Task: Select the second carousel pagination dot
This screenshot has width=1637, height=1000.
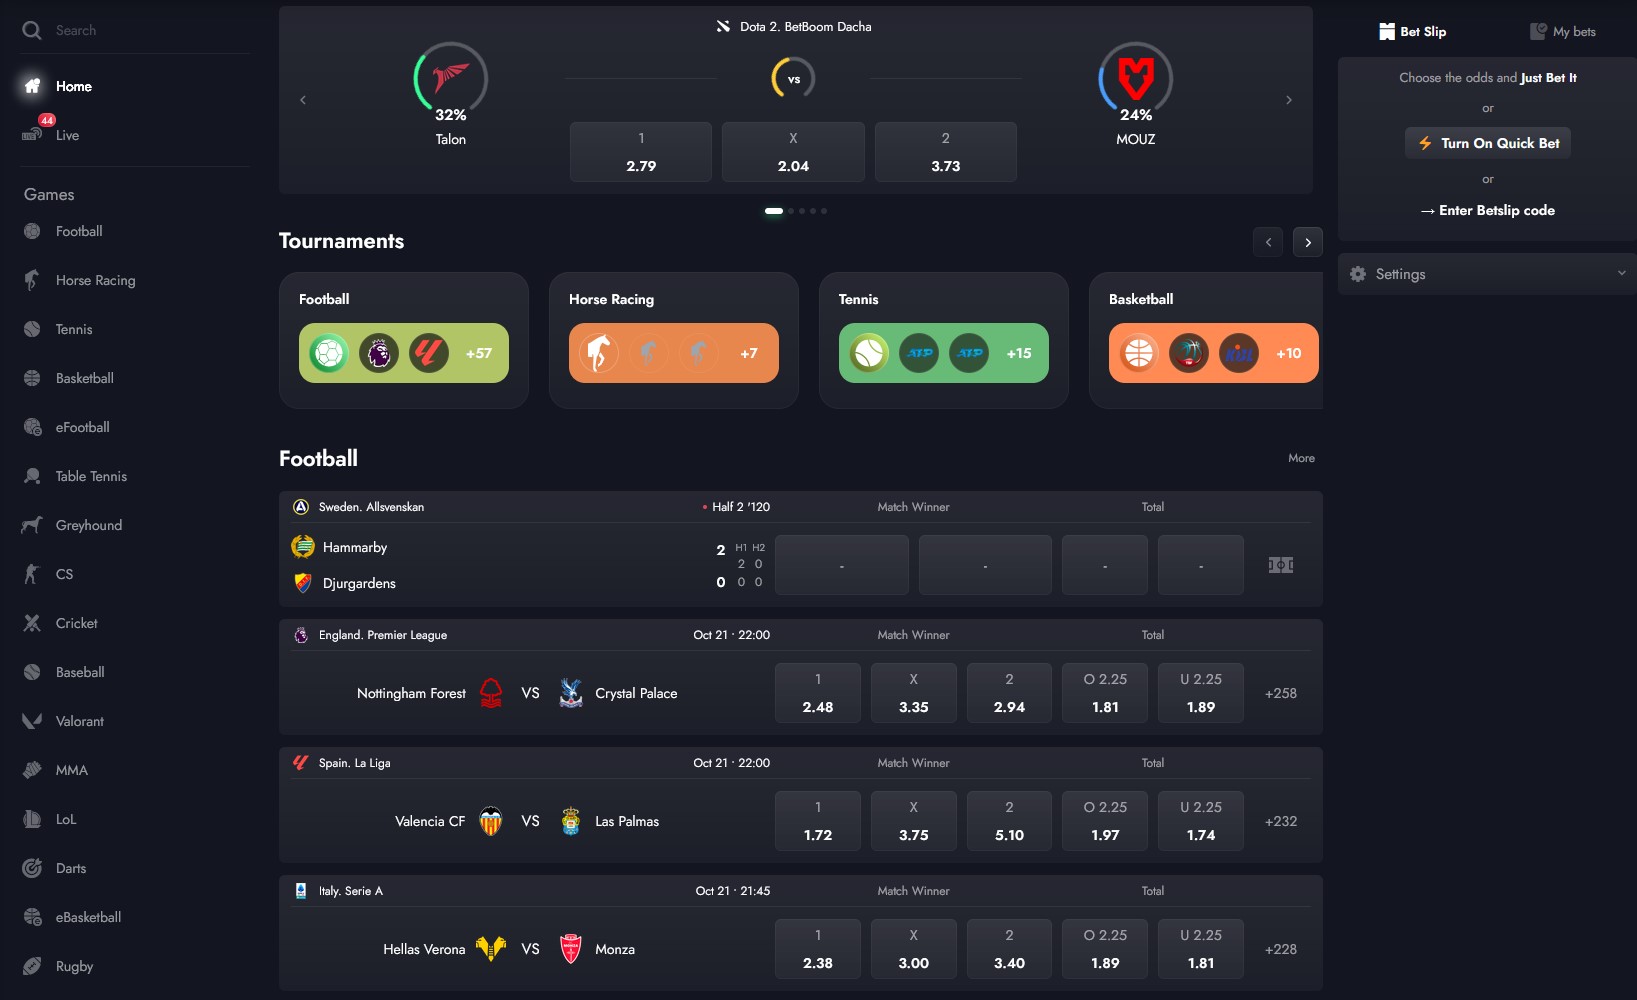Action: click(791, 211)
